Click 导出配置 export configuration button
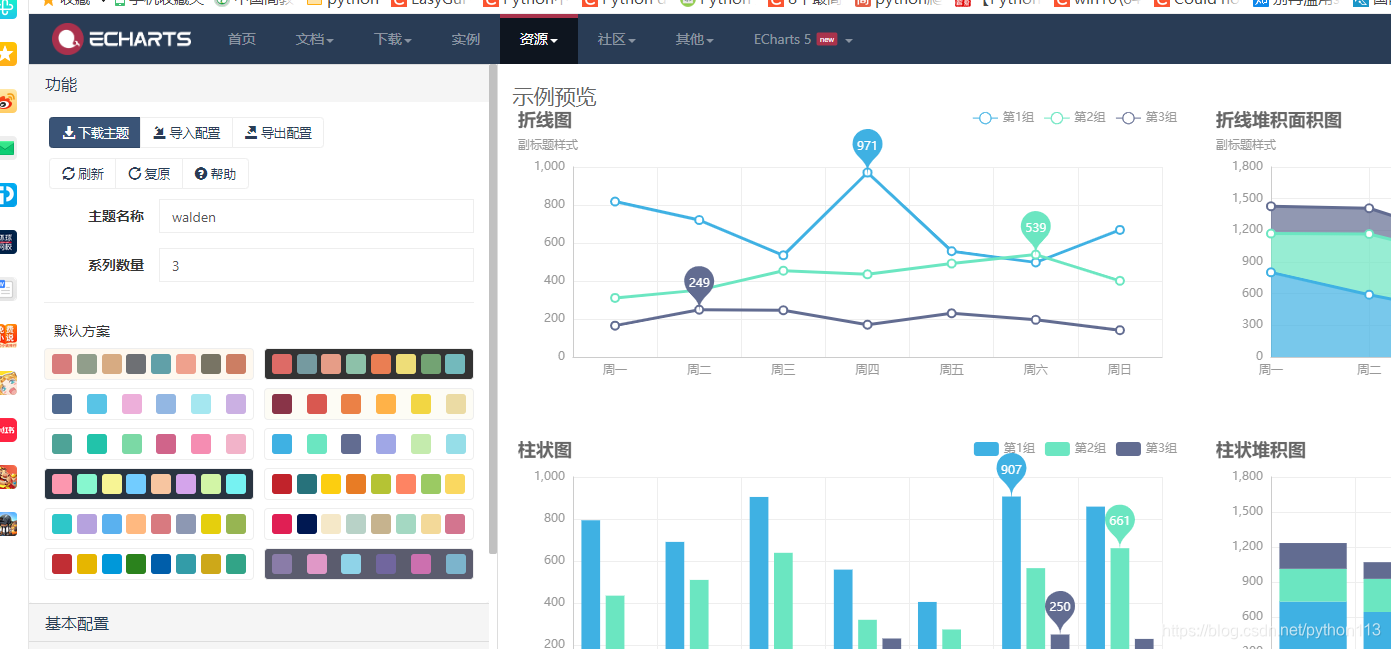 tap(278, 133)
